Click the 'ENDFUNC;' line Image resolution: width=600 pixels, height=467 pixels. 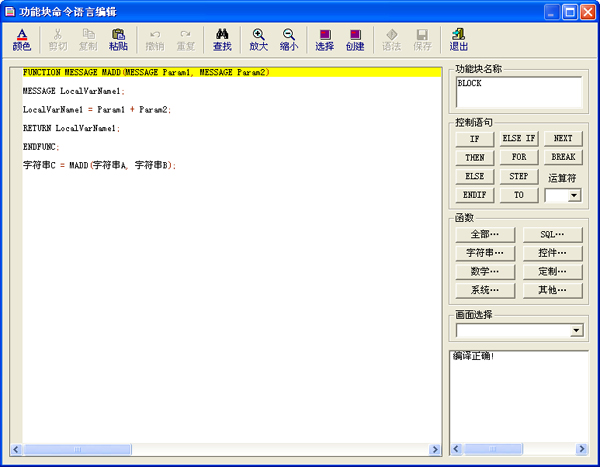pyautogui.click(x=41, y=147)
